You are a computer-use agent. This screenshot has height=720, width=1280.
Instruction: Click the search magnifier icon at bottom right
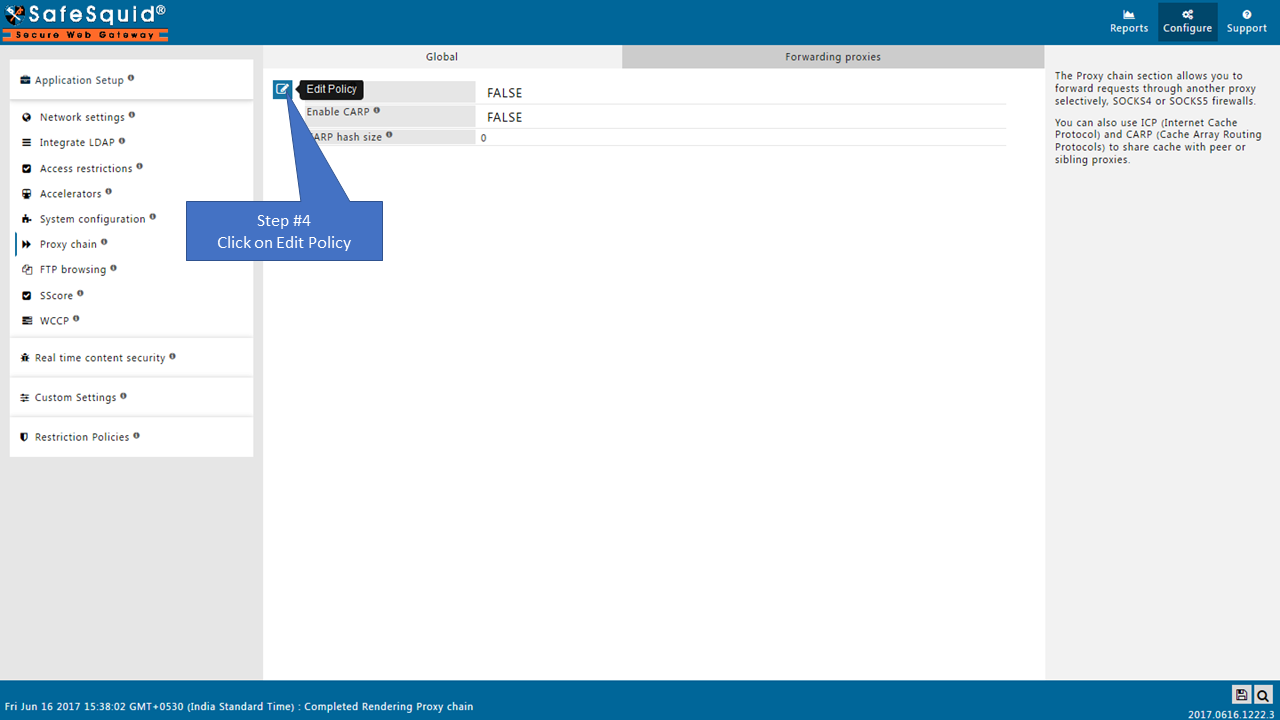pyautogui.click(x=1263, y=695)
